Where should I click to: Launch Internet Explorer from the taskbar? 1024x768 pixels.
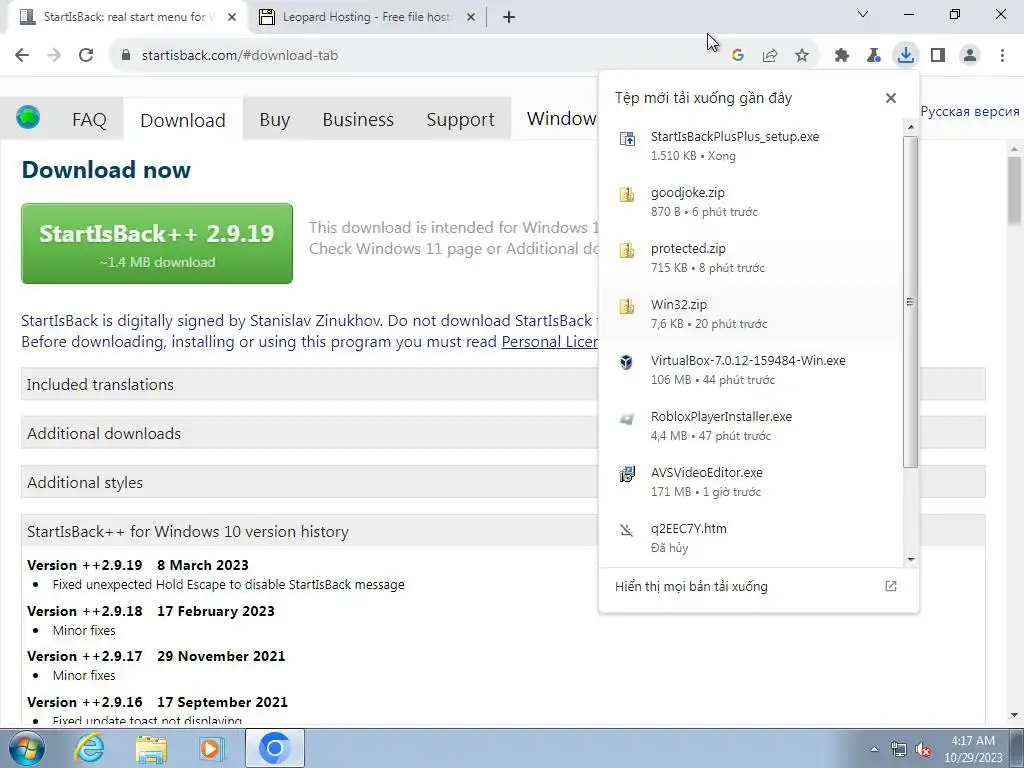click(x=89, y=748)
